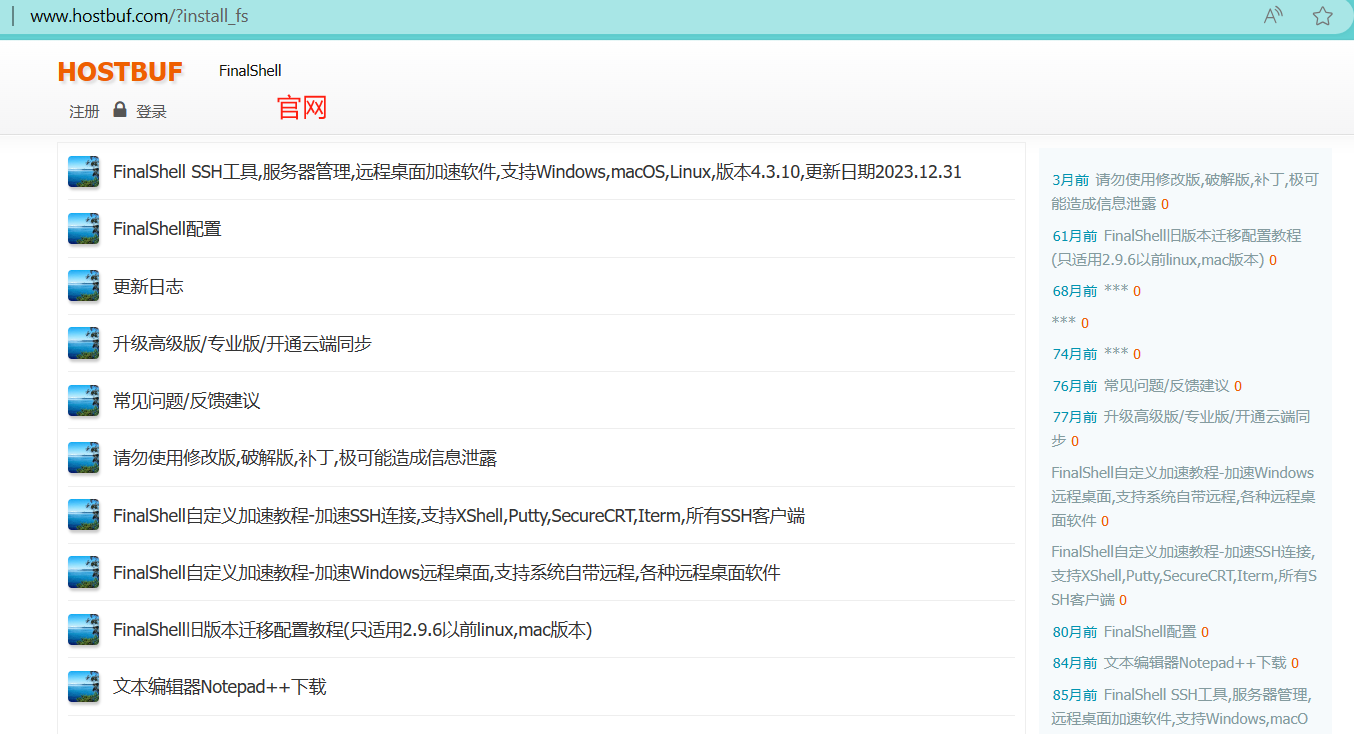Click the favorites star in the address bar
This screenshot has height=734, width=1354.
pos(1322,16)
